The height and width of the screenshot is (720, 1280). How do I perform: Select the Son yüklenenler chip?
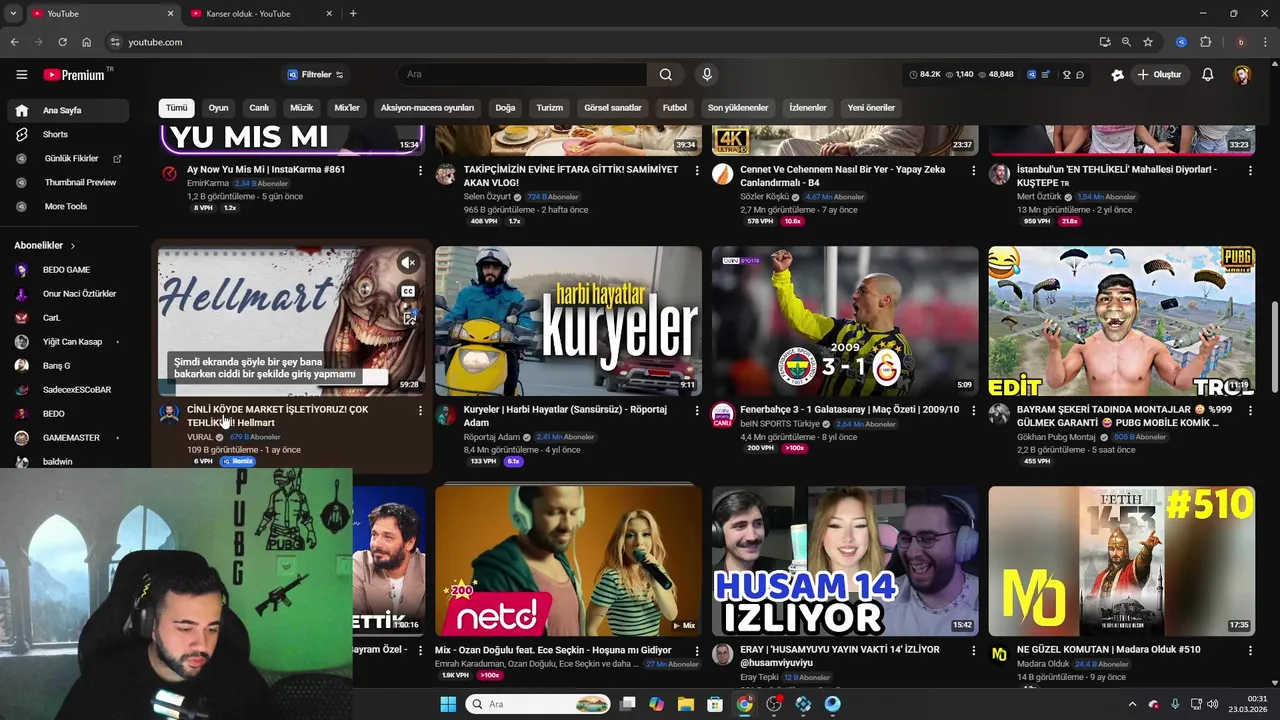738,108
